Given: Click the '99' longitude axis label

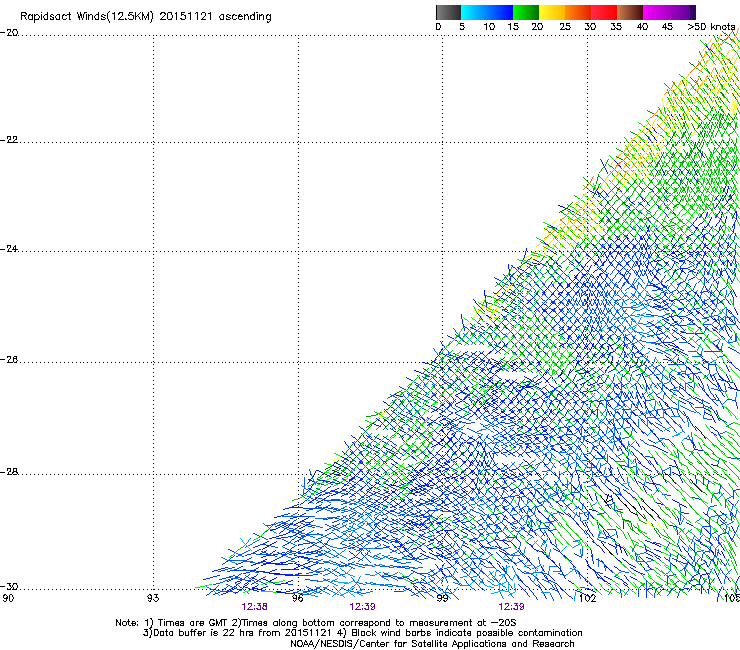Looking at the screenshot, I should point(442,598).
